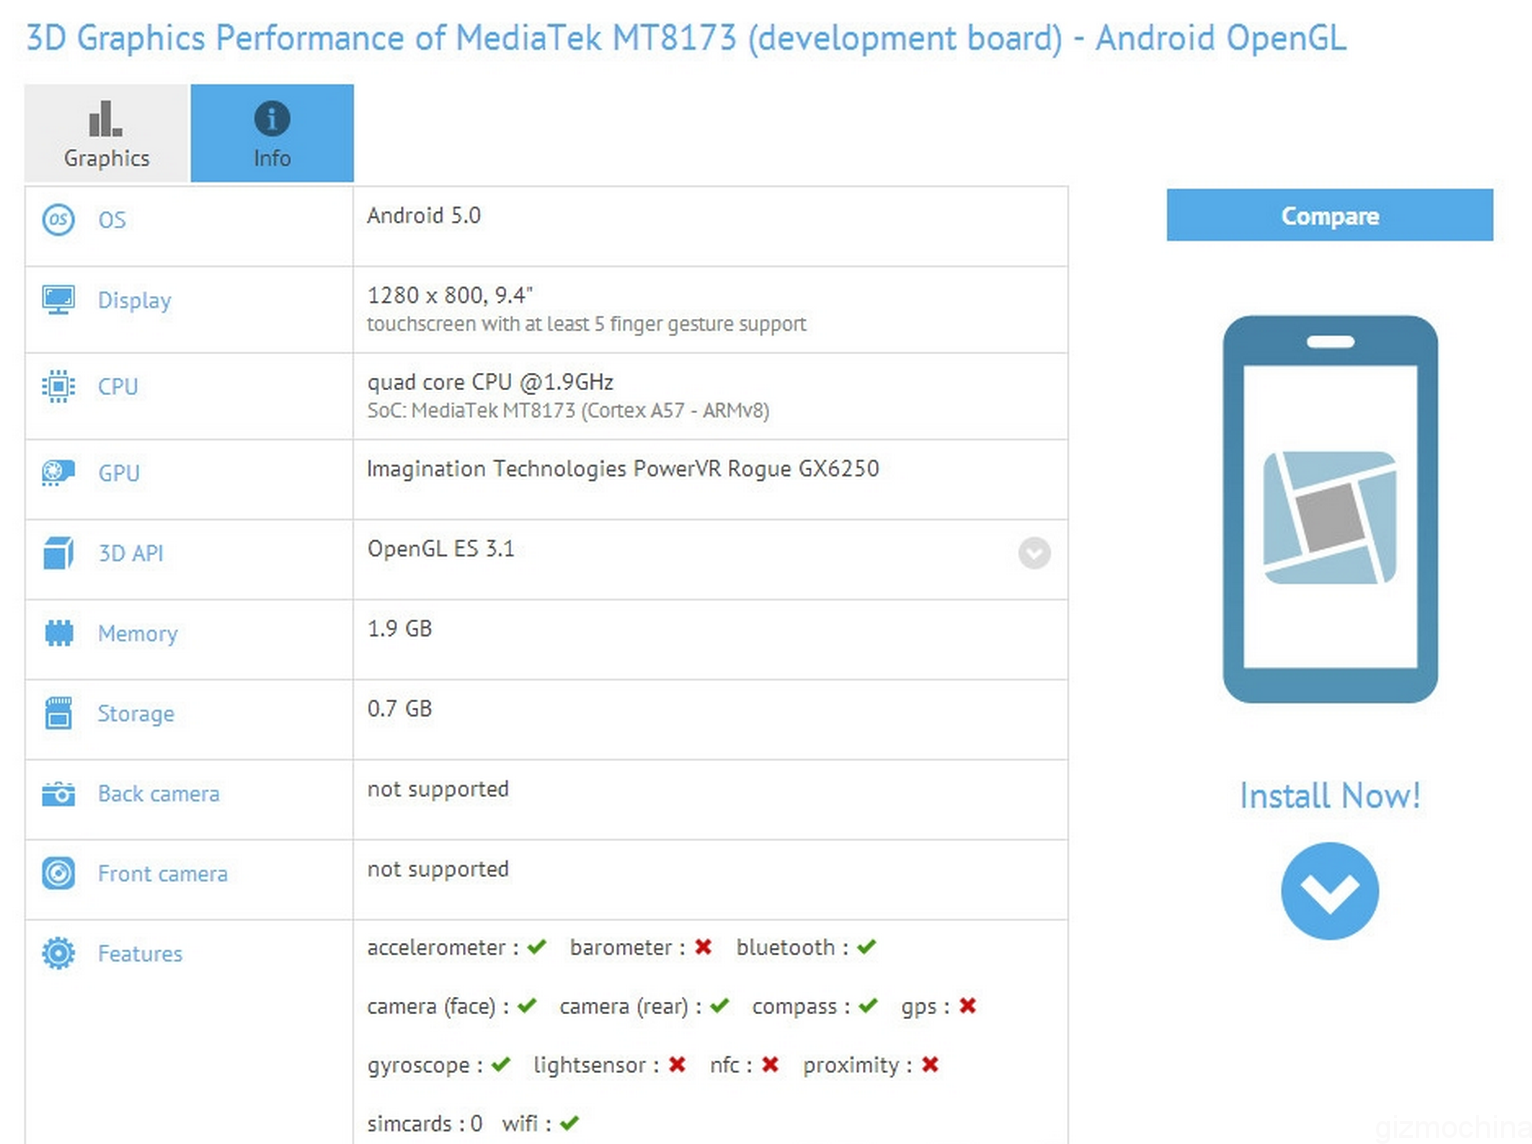Image resolution: width=1532 pixels, height=1144 pixels.
Task: Click the Compare button
Action: [x=1329, y=215]
